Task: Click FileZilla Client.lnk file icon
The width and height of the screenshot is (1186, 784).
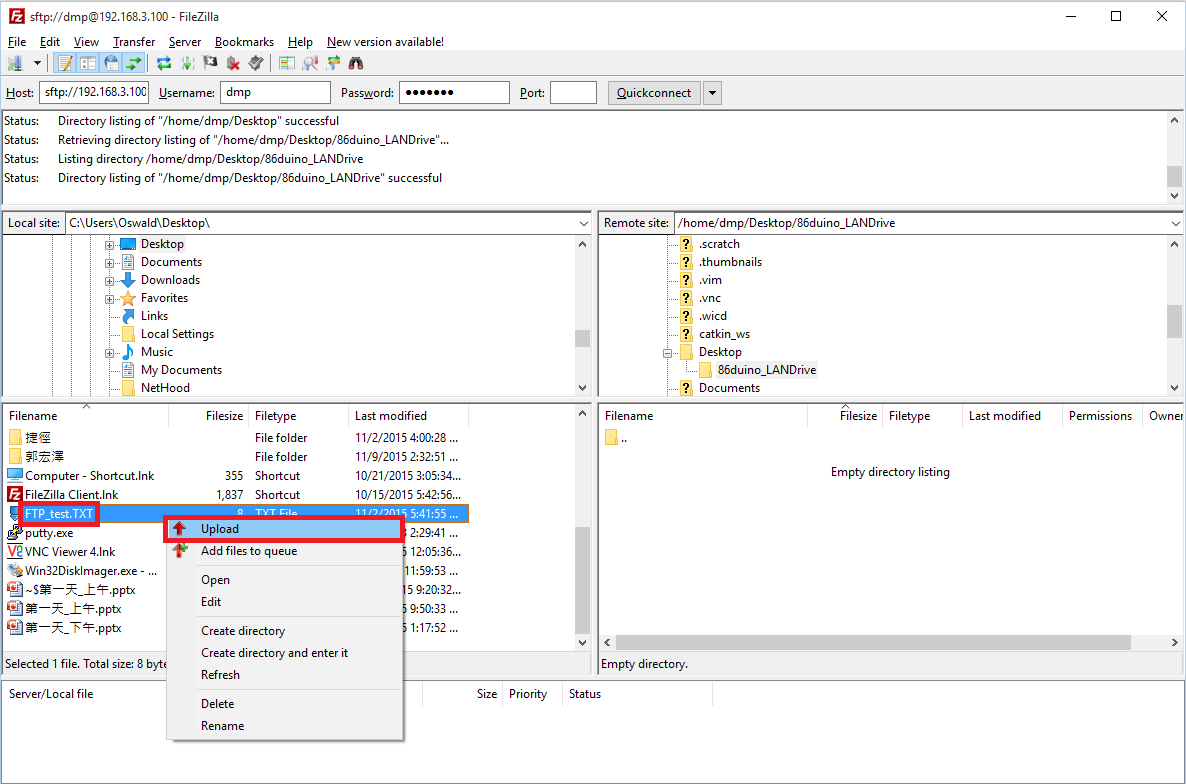Action: (14, 494)
